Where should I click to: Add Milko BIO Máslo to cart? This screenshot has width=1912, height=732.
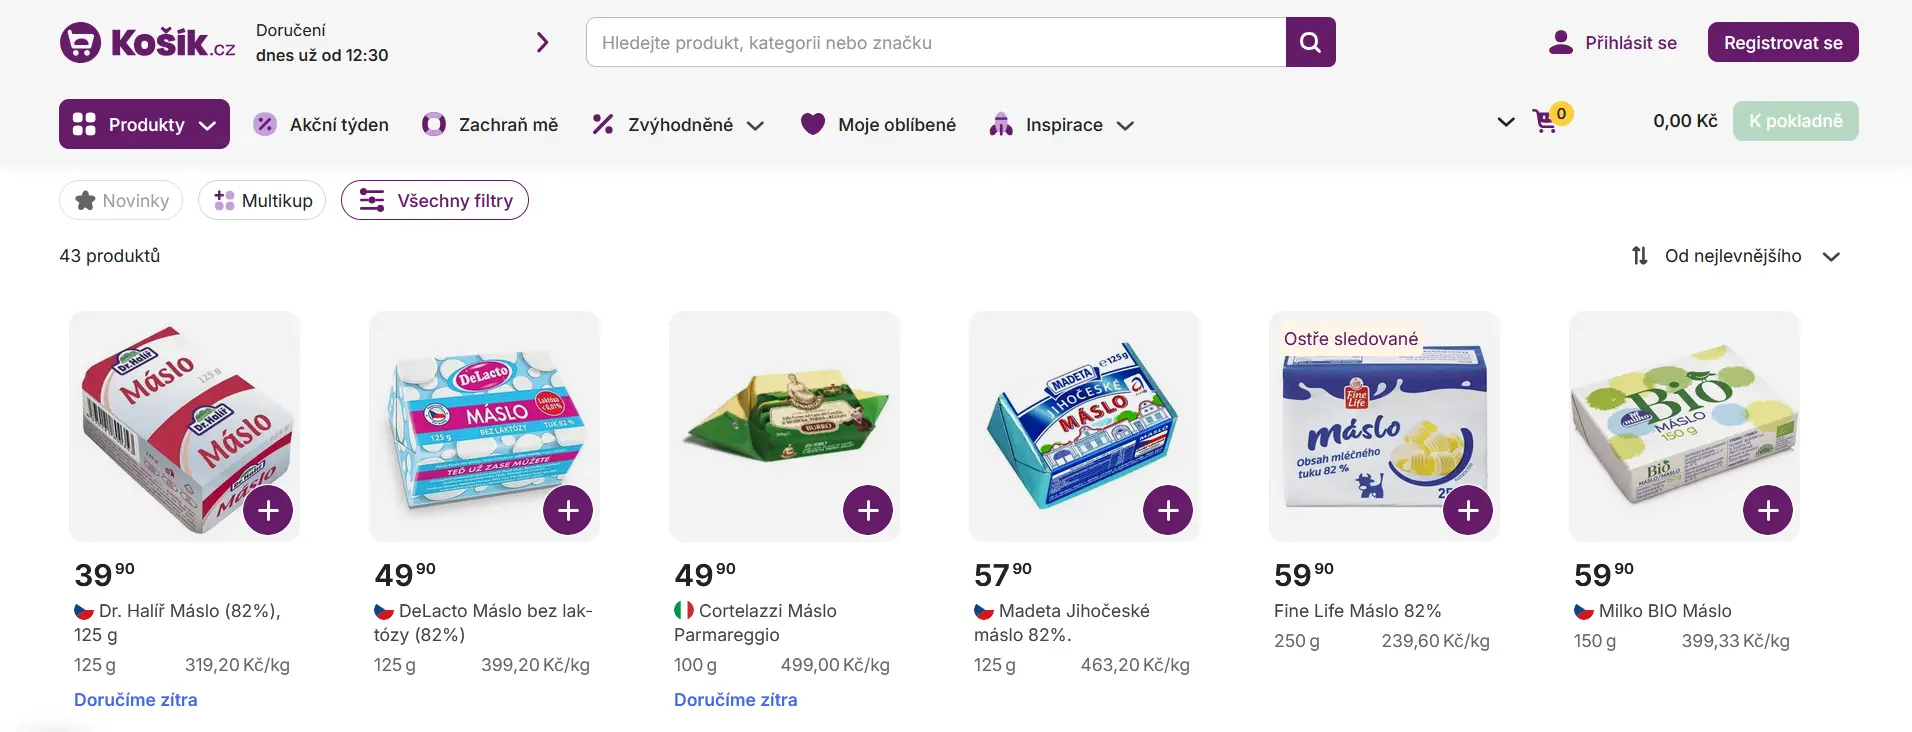(x=1768, y=510)
